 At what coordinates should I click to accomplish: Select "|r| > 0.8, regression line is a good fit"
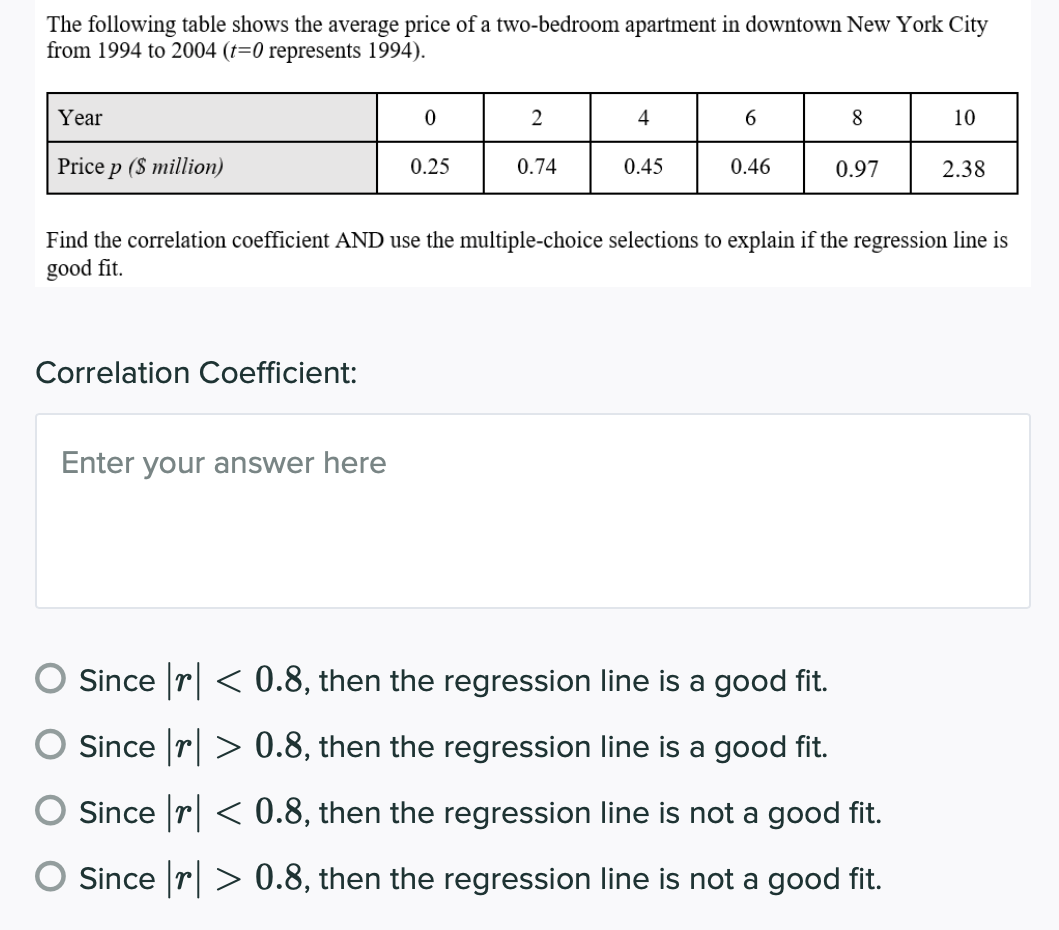coord(52,747)
